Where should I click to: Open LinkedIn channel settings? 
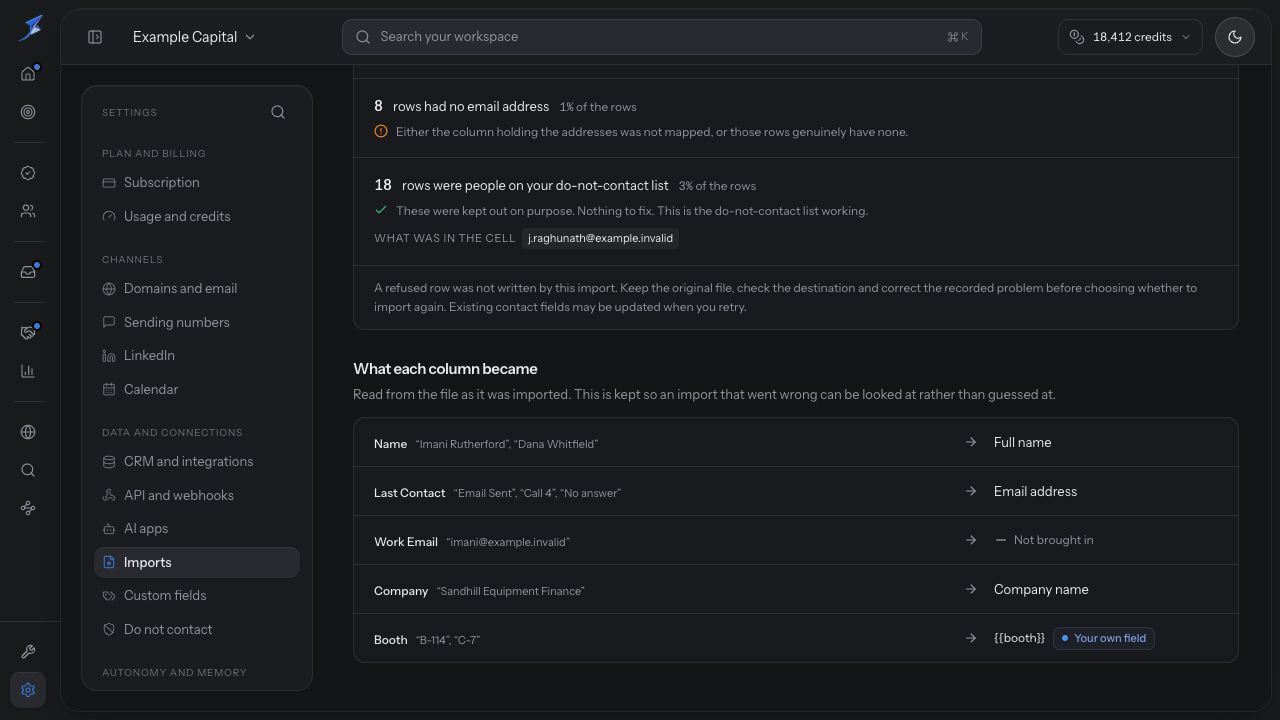point(197,356)
